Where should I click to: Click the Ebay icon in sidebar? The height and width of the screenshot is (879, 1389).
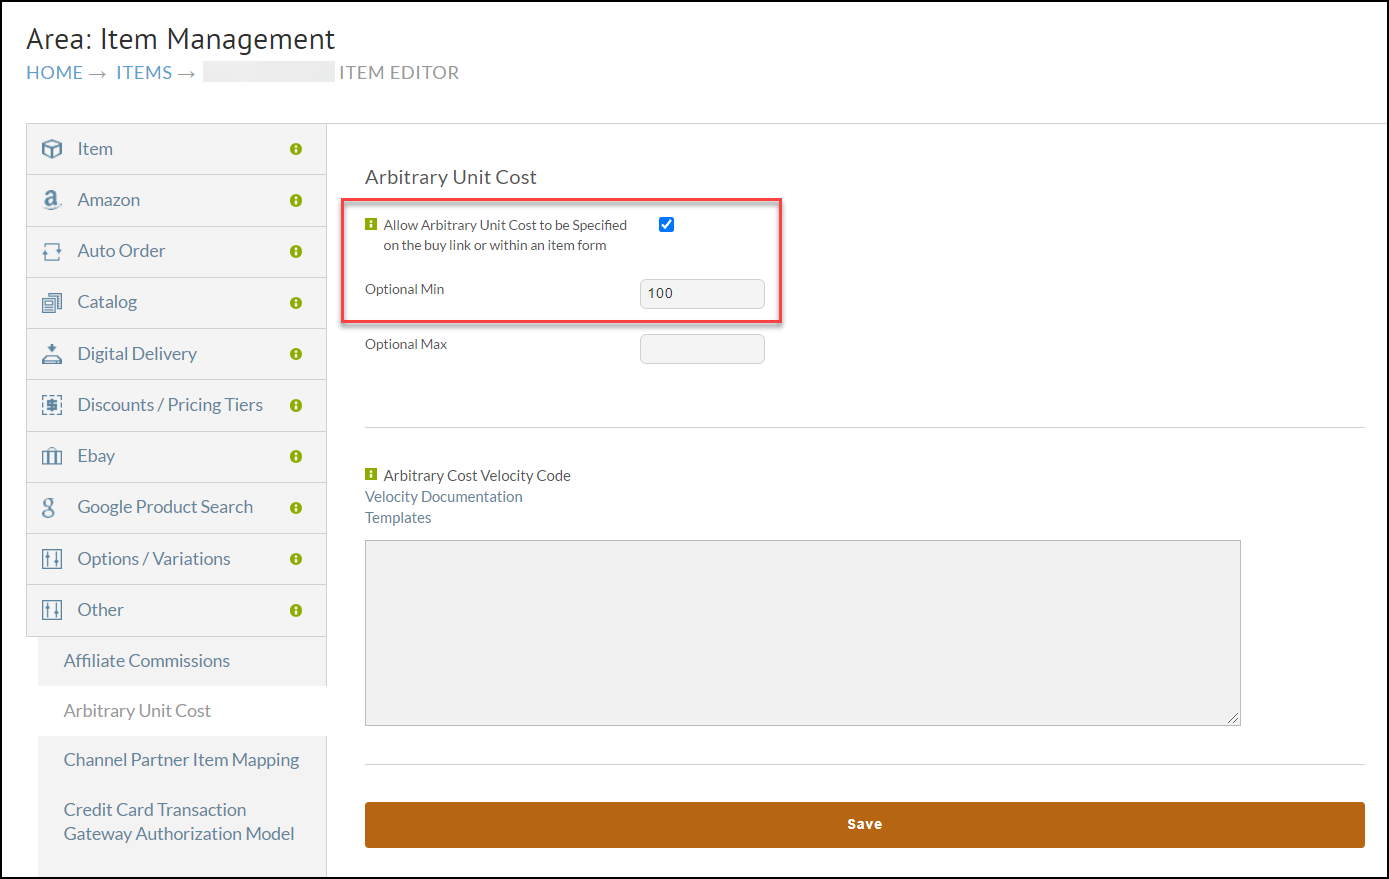coord(52,456)
